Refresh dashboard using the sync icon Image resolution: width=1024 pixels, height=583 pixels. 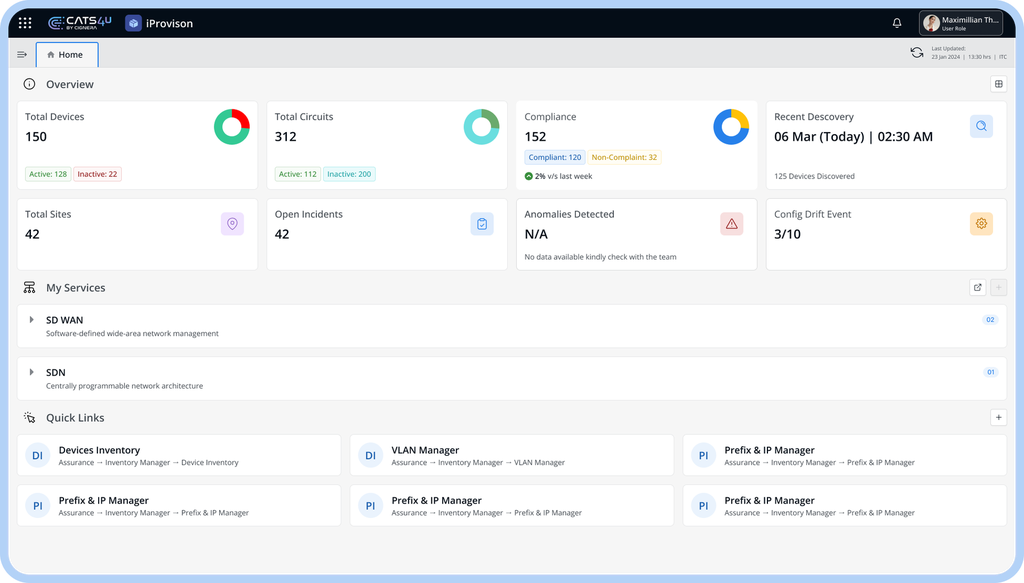click(x=916, y=53)
